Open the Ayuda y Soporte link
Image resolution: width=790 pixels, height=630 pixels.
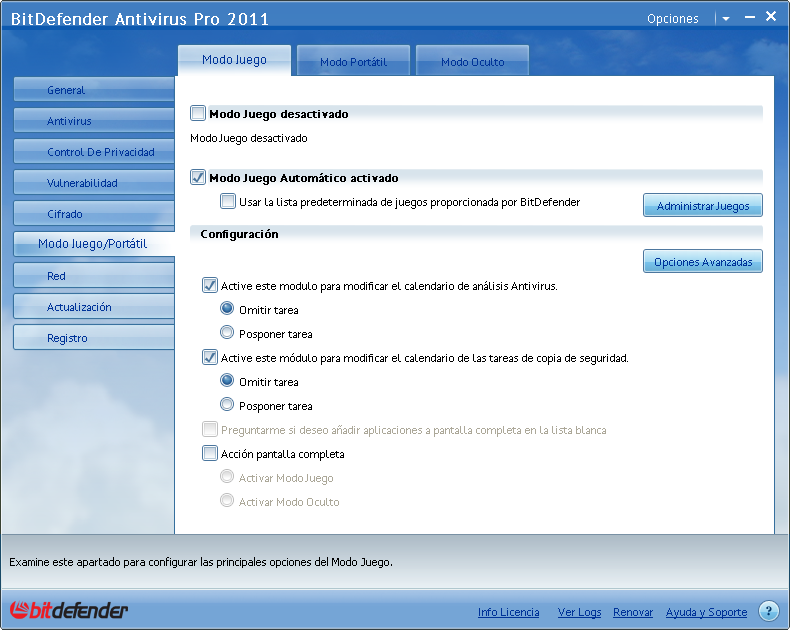point(706,612)
